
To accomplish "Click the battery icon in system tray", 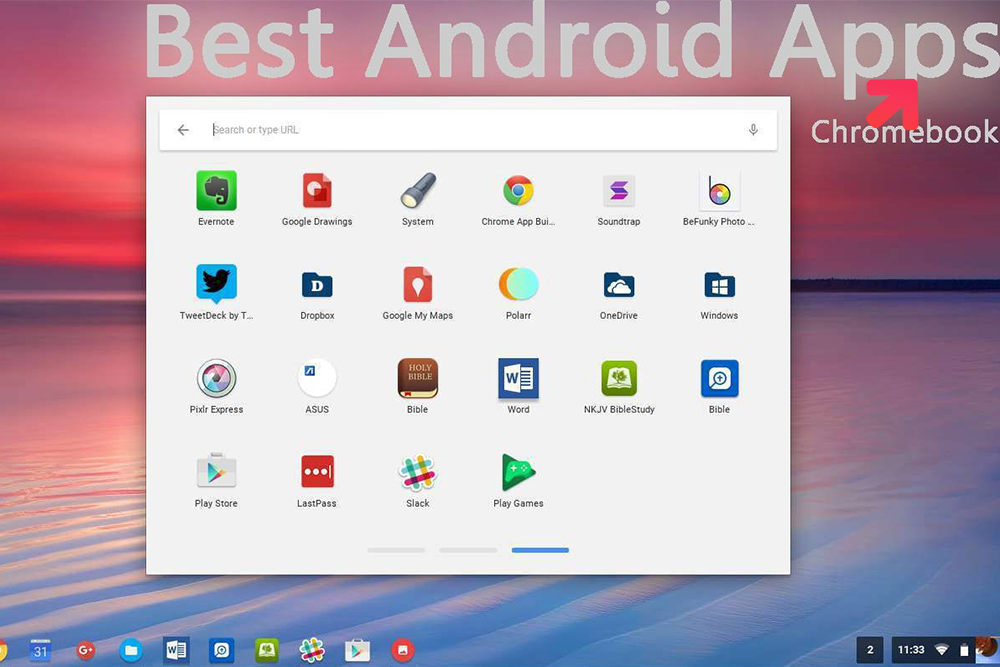I will coord(964,650).
